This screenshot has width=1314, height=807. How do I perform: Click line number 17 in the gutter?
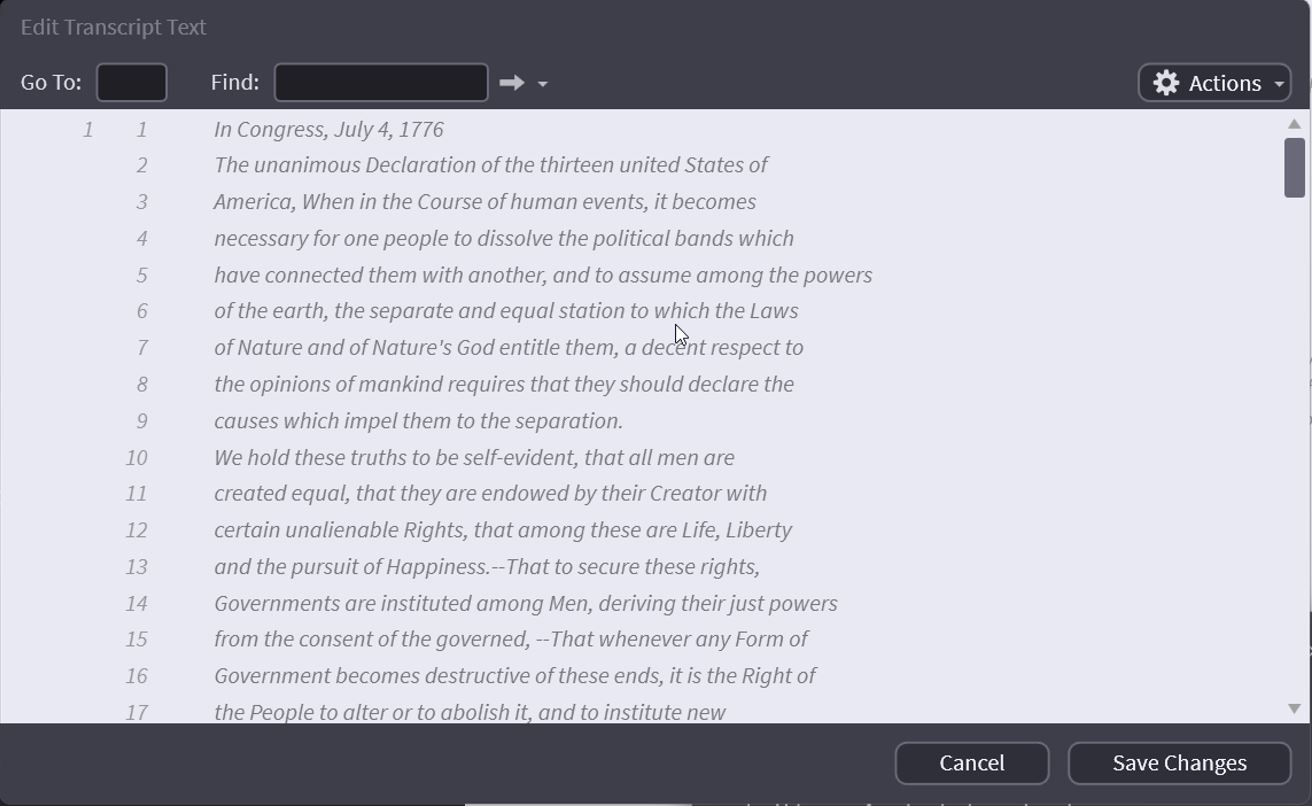(137, 713)
